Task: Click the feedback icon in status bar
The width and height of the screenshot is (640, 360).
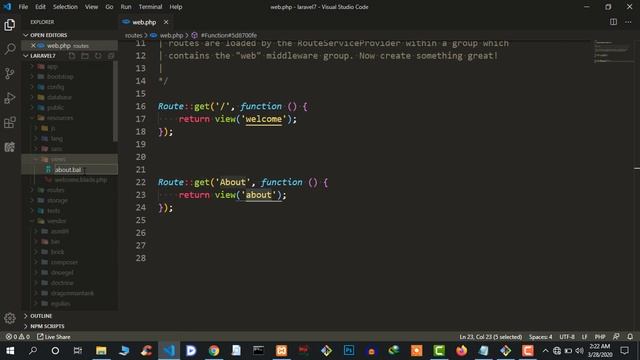Action: (x=616, y=337)
